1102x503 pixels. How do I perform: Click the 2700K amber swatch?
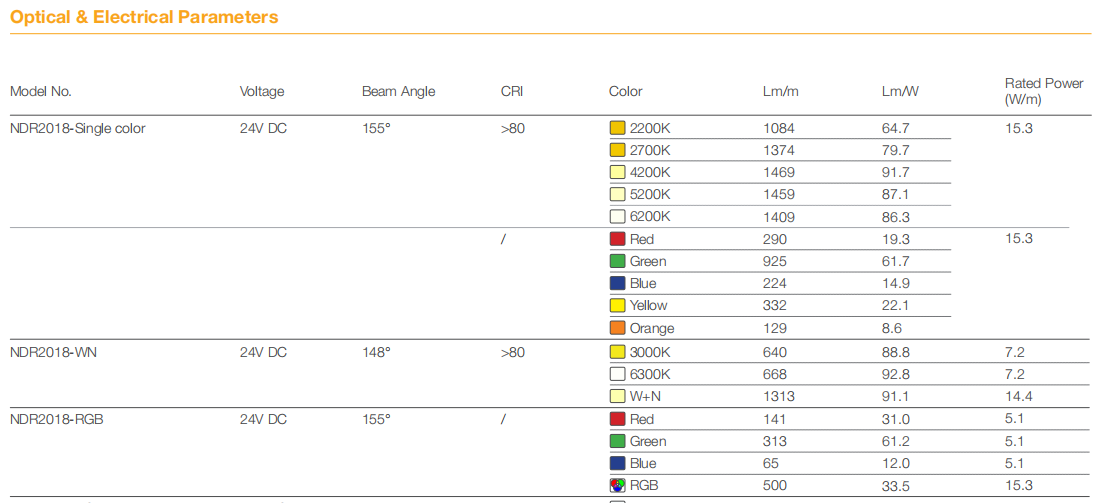616,150
